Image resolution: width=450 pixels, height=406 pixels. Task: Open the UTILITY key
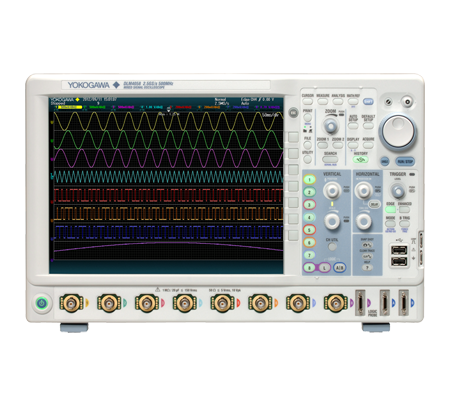(307, 159)
